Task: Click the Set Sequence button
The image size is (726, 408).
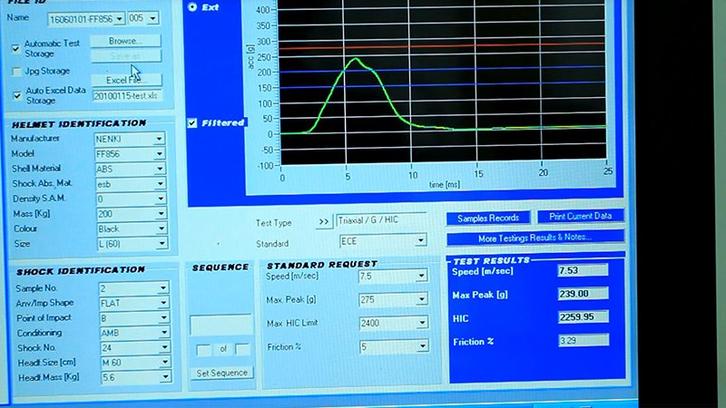Action: pyautogui.click(x=222, y=373)
